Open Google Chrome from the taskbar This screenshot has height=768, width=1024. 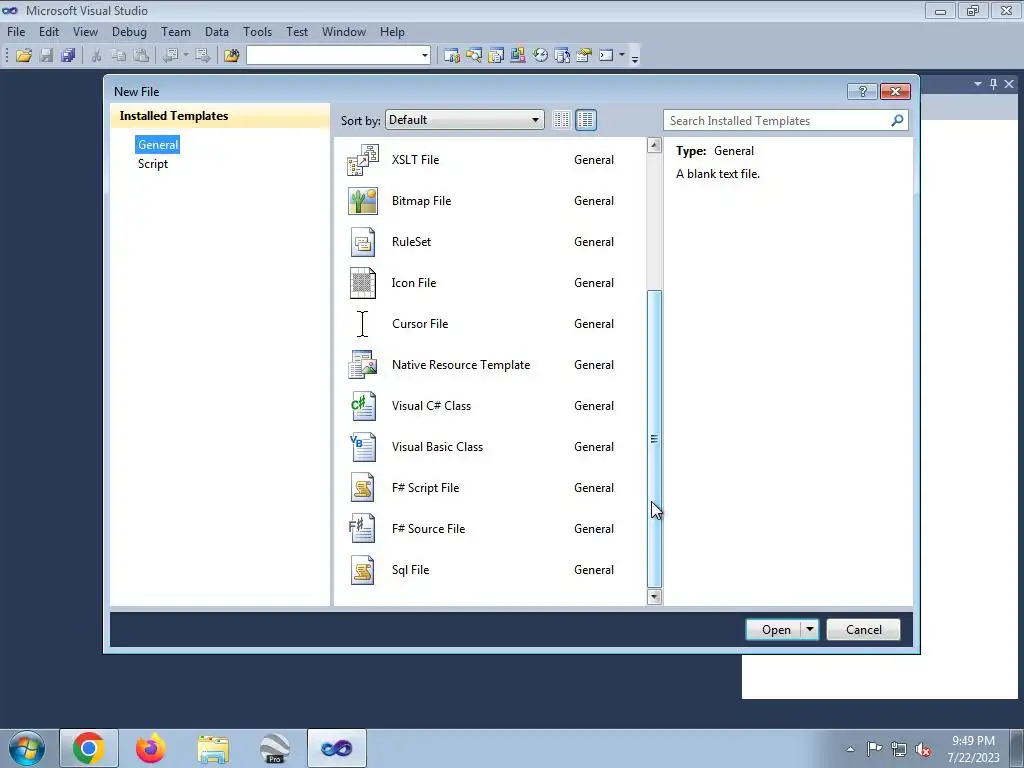pos(89,748)
